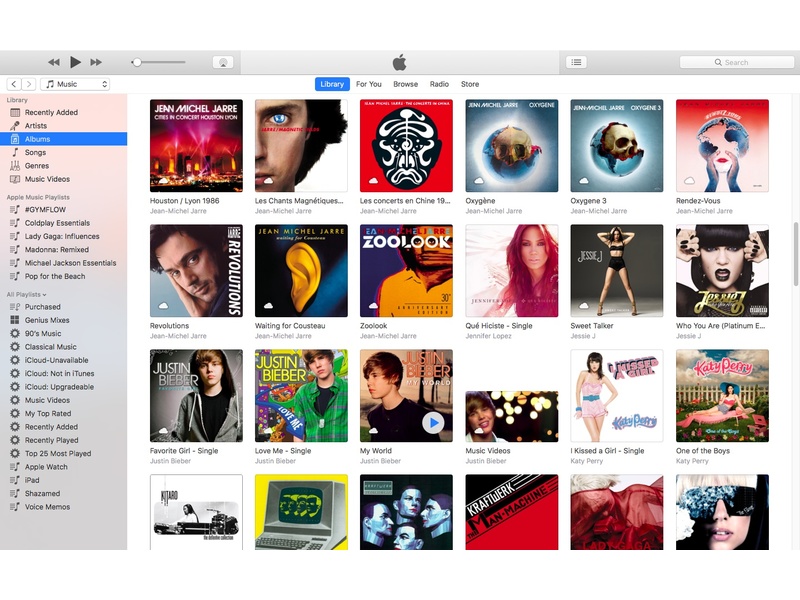Image resolution: width=800 pixels, height=600 pixels.
Task: Click the Play button
Action: pyautogui.click(x=75, y=62)
